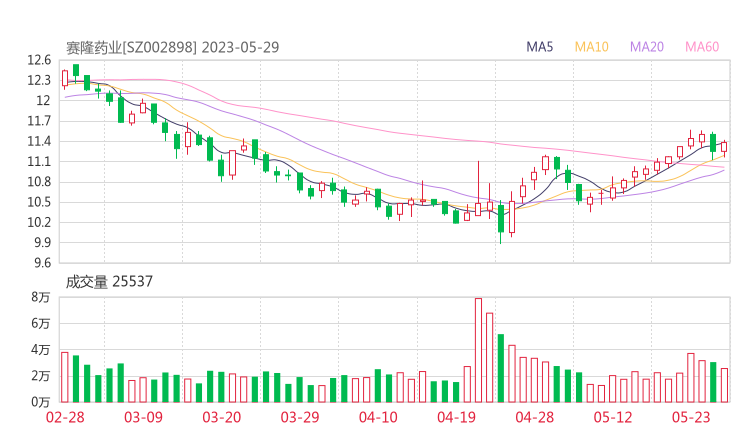The height and width of the screenshot is (440, 740).
Task: Click the 0万 volume axis label
Action: tap(41, 402)
